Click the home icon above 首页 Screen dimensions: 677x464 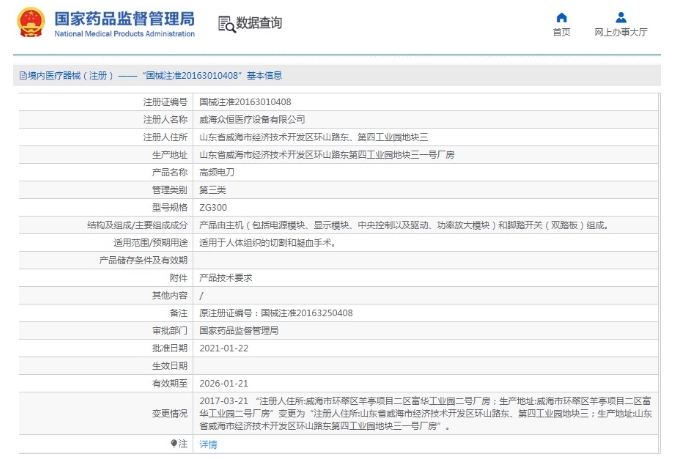561,17
